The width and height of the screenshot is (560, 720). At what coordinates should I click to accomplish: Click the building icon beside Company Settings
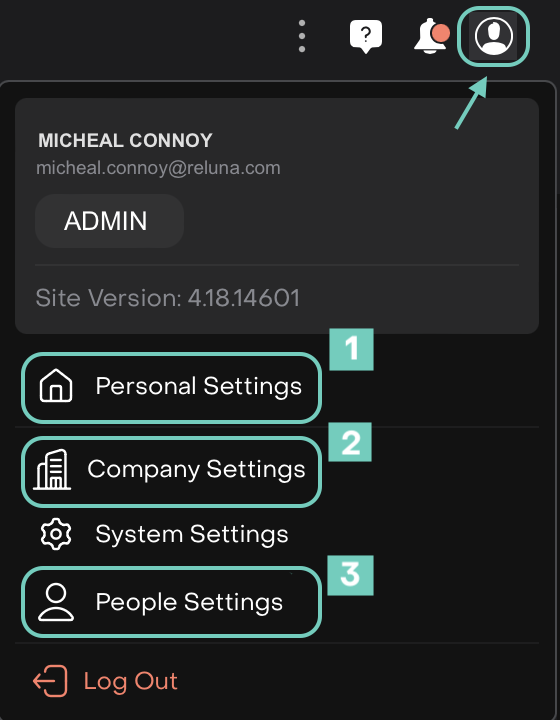click(52, 469)
